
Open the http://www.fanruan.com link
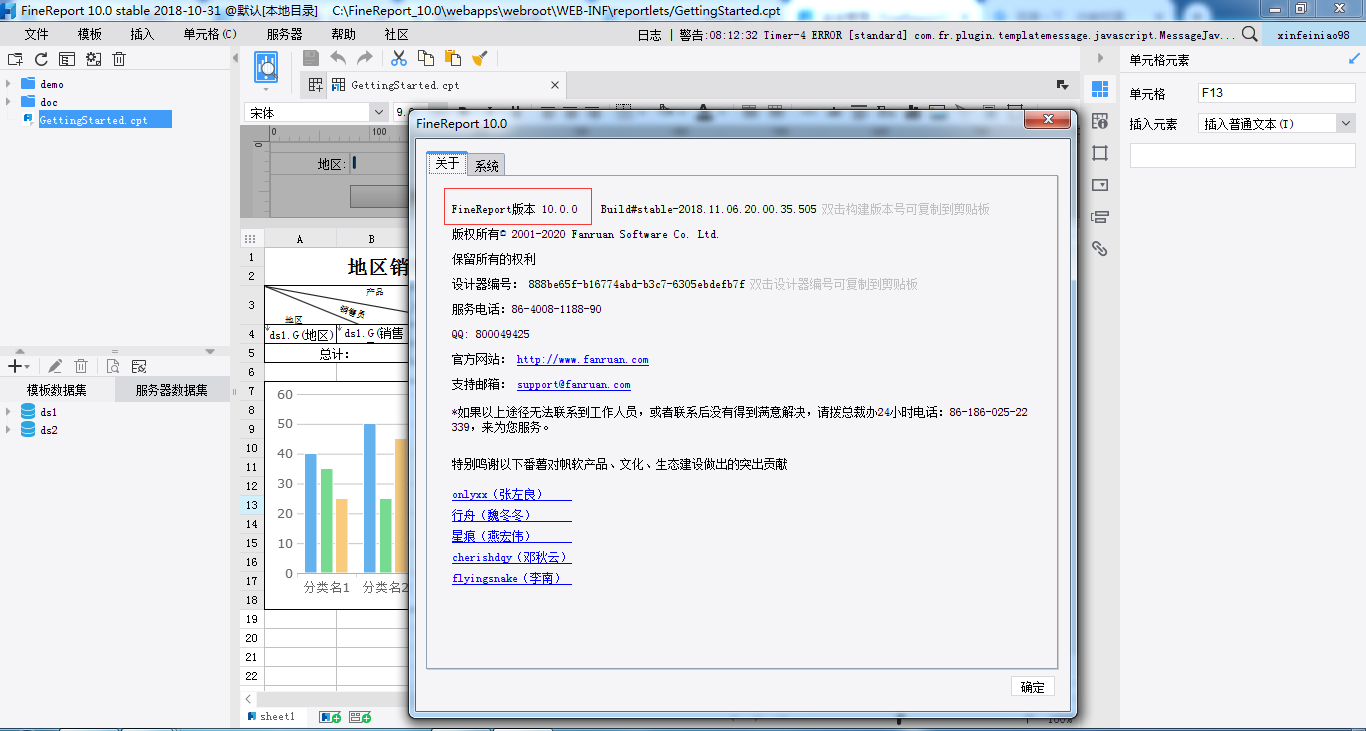point(583,360)
